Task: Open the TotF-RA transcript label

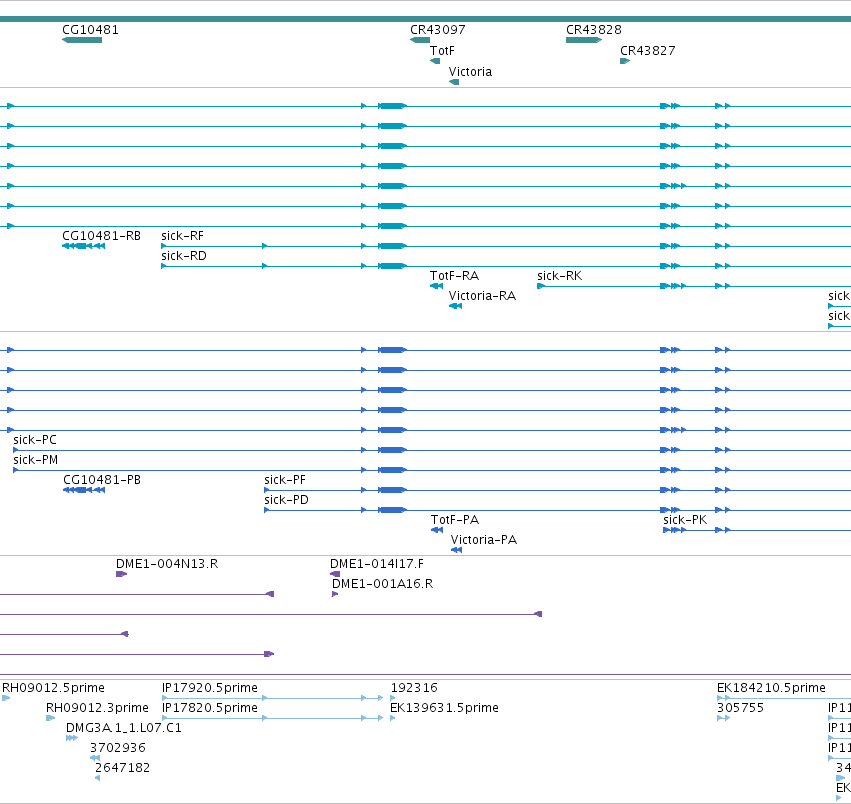Action: pyautogui.click(x=454, y=276)
